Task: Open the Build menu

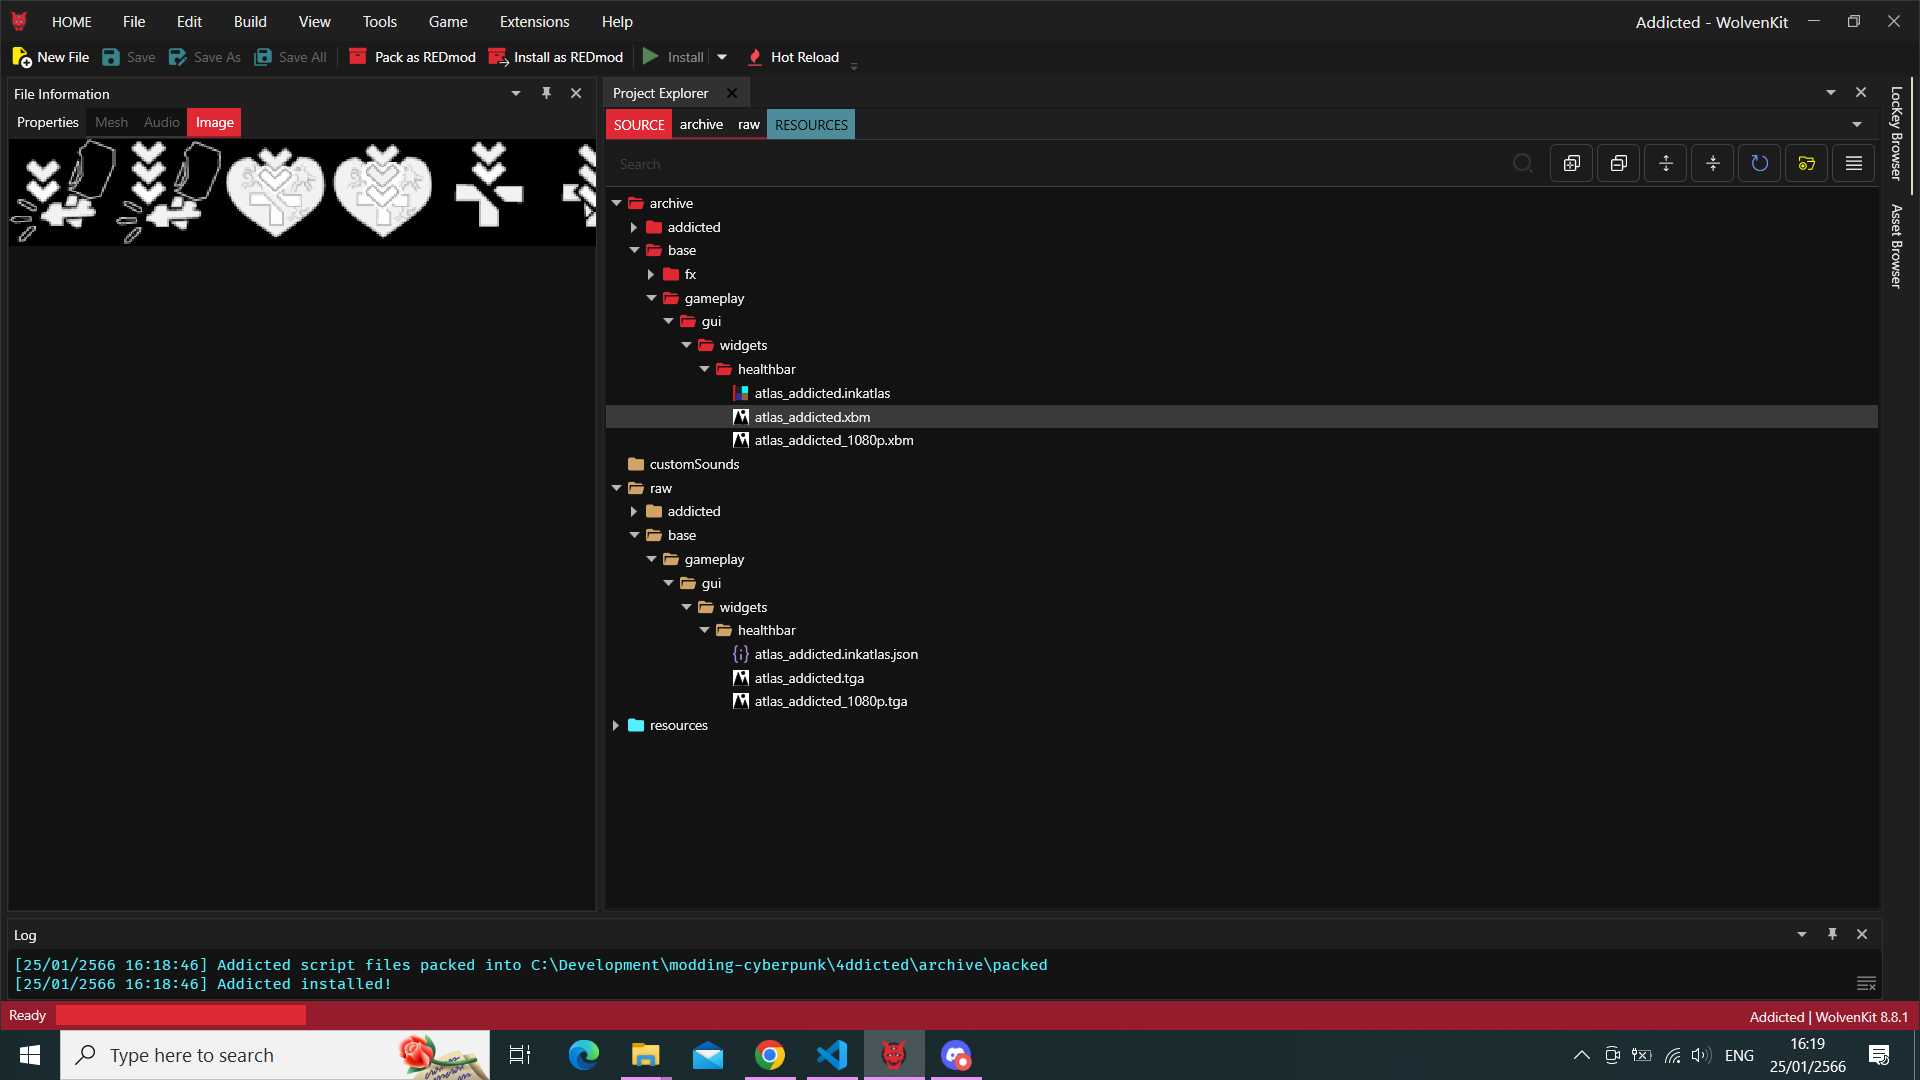Action: click(x=250, y=22)
